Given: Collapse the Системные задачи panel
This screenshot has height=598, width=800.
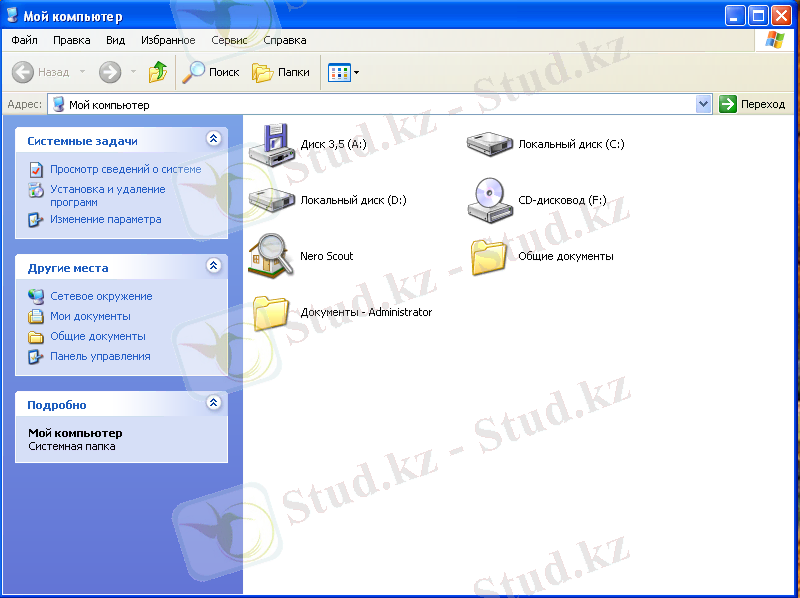Looking at the screenshot, I should (x=213, y=140).
